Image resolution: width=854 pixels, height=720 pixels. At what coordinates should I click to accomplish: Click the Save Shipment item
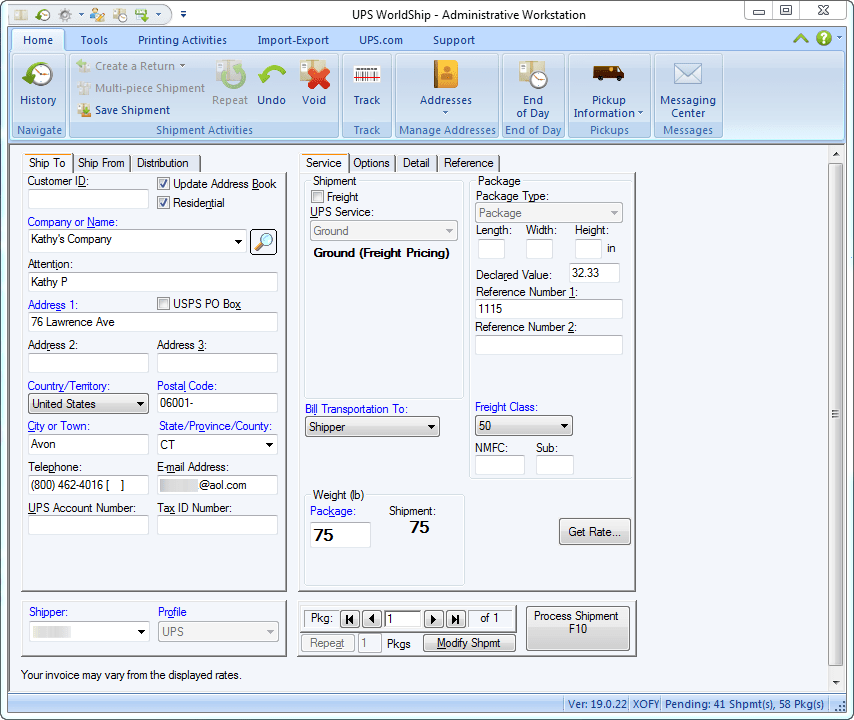click(124, 110)
